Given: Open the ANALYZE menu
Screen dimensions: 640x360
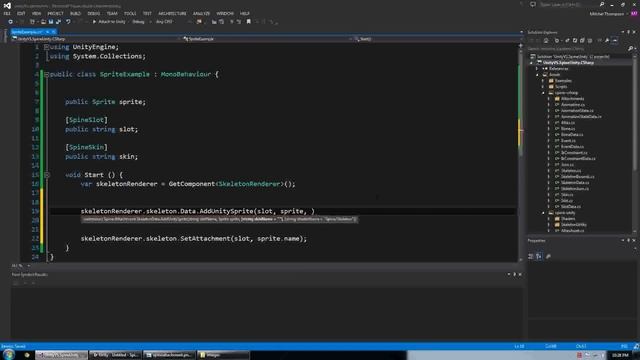Looking at the screenshot, I should 202,13.
